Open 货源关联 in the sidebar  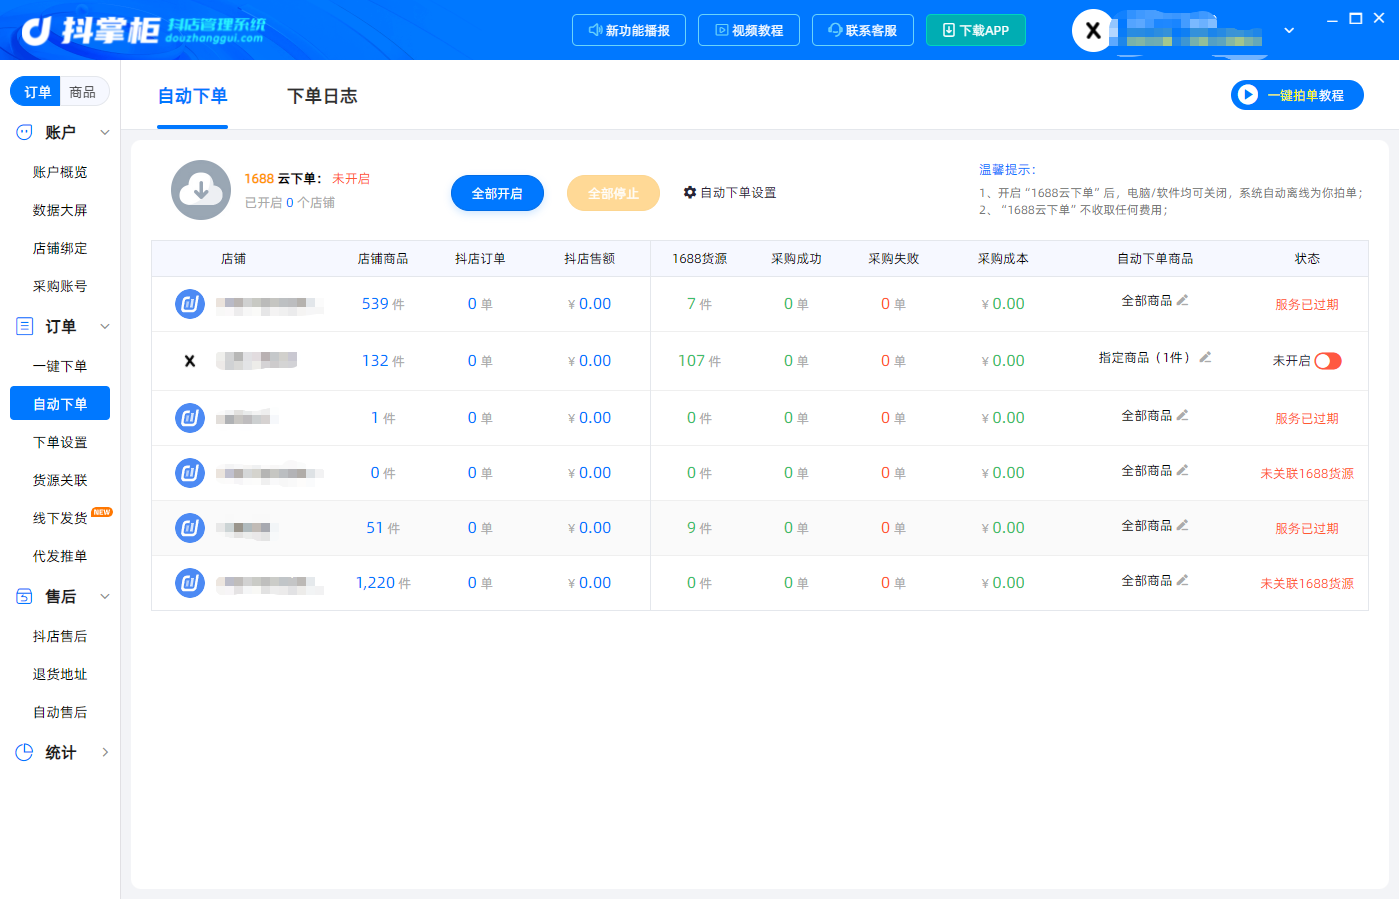point(60,480)
